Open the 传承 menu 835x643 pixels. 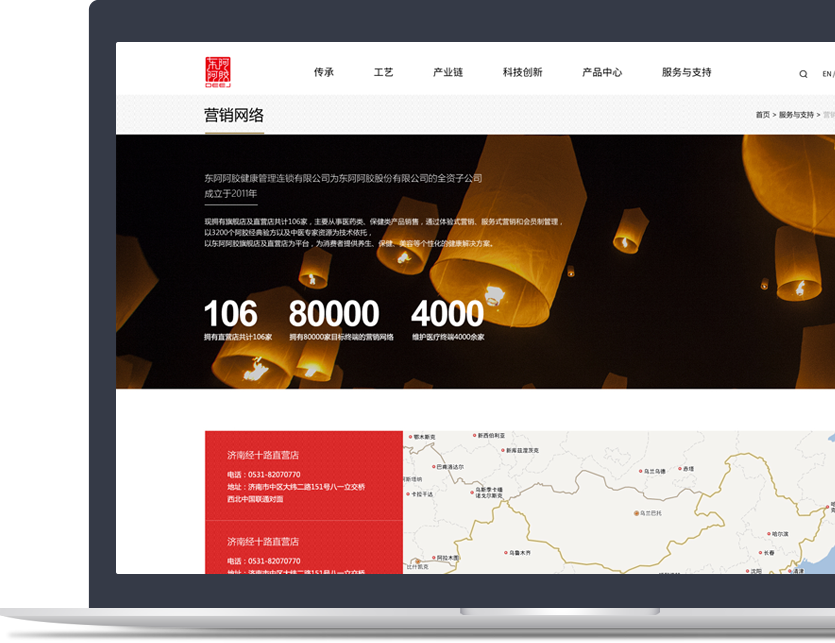pos(324,72)
